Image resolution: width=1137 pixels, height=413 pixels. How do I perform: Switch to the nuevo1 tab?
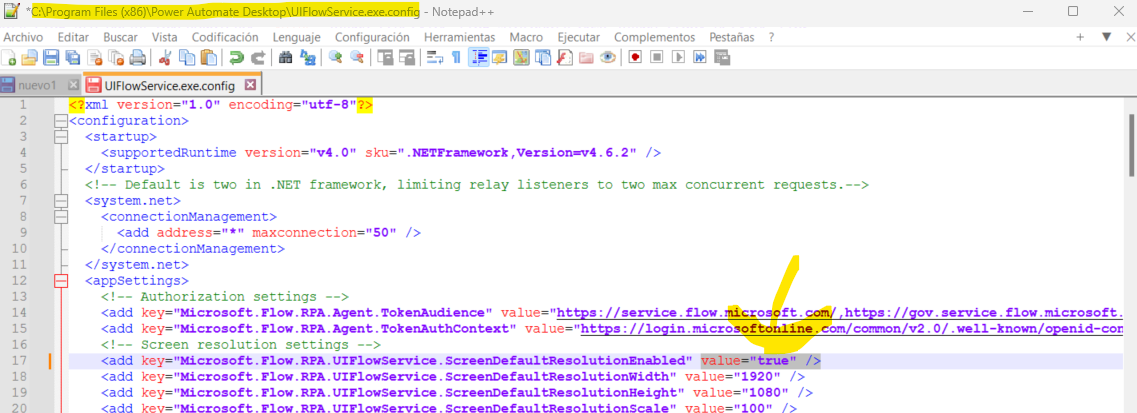point(36,85)
